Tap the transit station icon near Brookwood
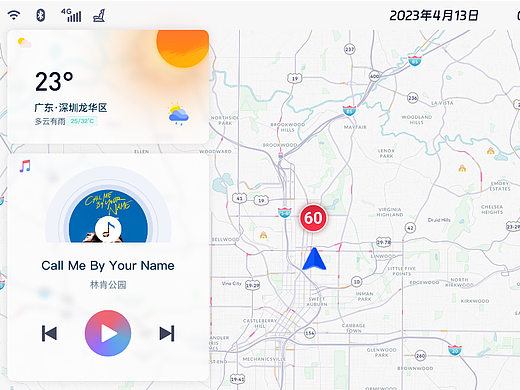 (281, 155)
